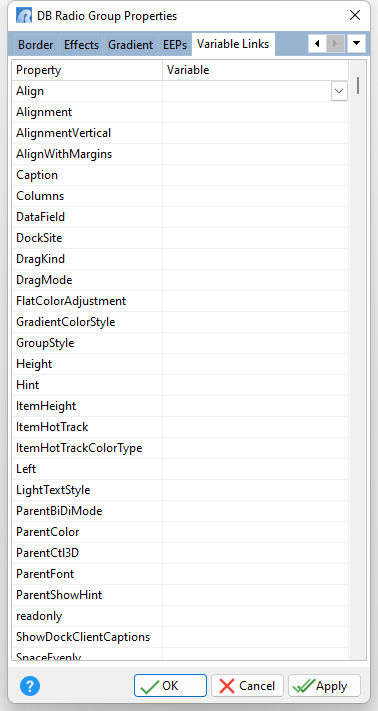Click the Property column header

(x=87, y=70)
